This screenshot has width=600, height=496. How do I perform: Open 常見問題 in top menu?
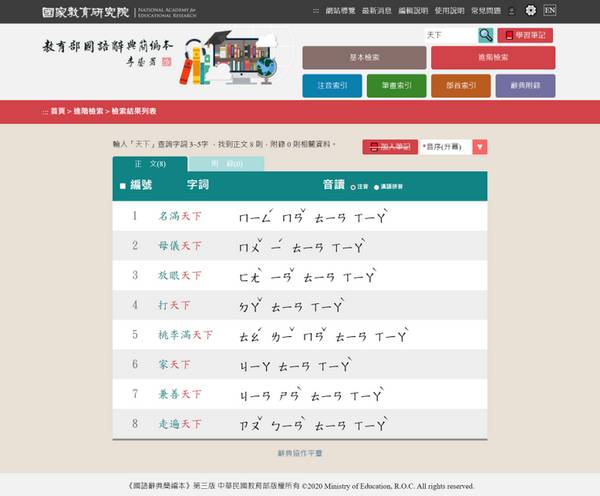[x=486, y=11]
